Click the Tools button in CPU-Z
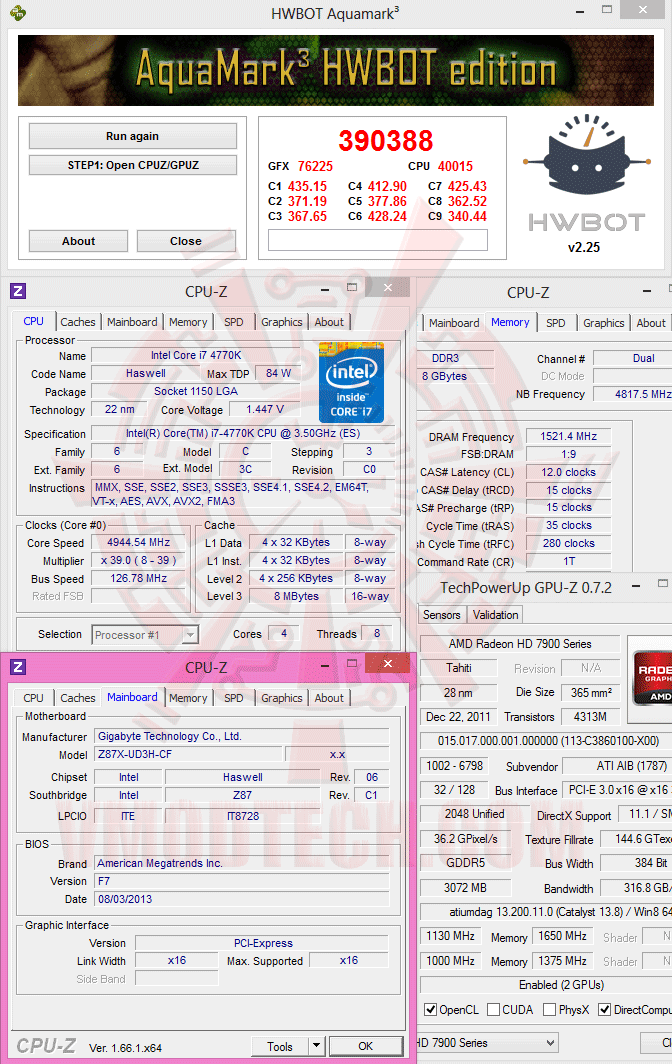The height and width of the screenshot is (1064, 672). (280, 1046)
